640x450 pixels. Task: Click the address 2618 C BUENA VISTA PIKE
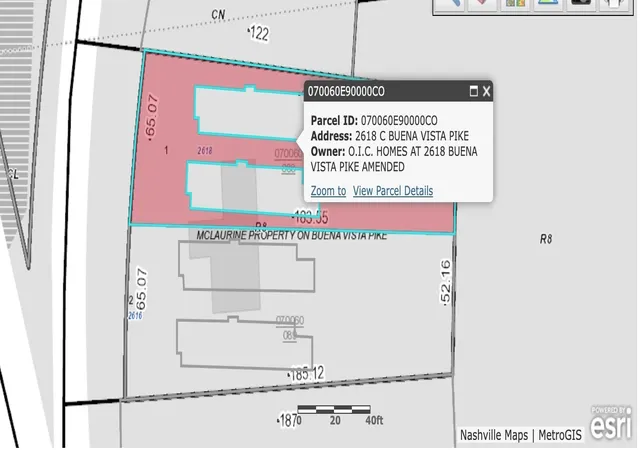pos(412,136)
